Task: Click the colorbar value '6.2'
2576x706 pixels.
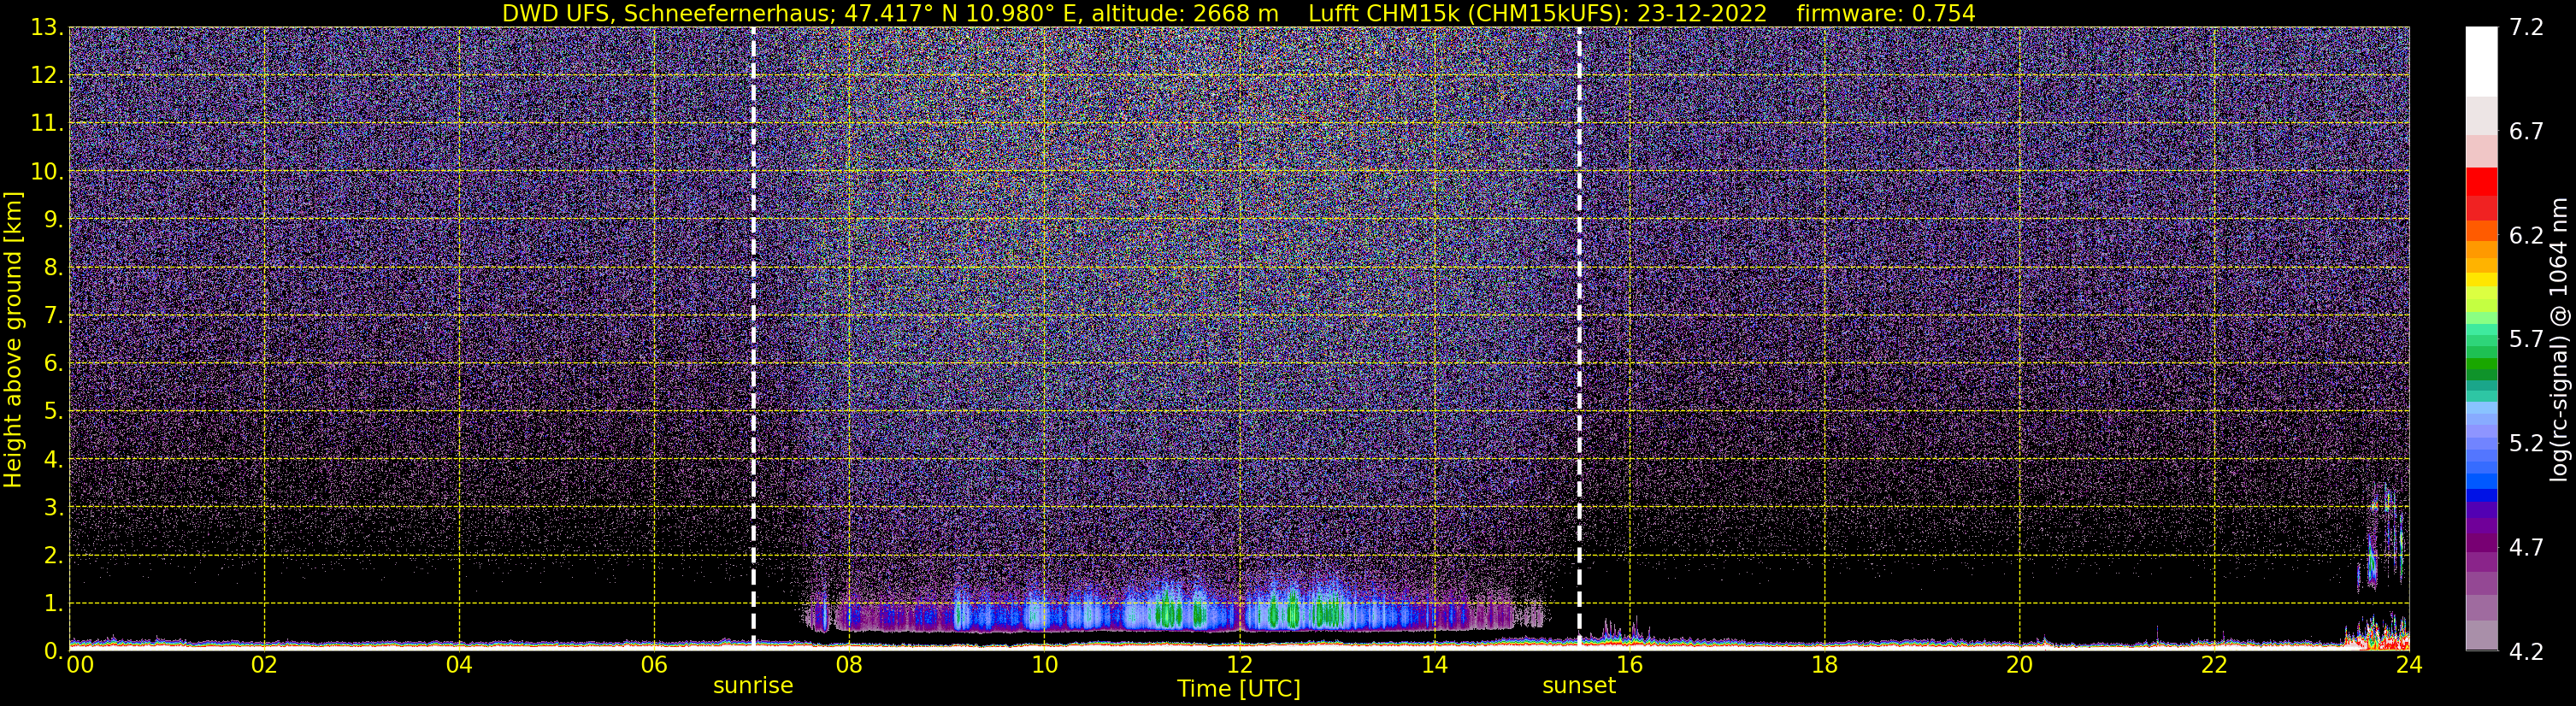Action: [x=2526, y=236]
